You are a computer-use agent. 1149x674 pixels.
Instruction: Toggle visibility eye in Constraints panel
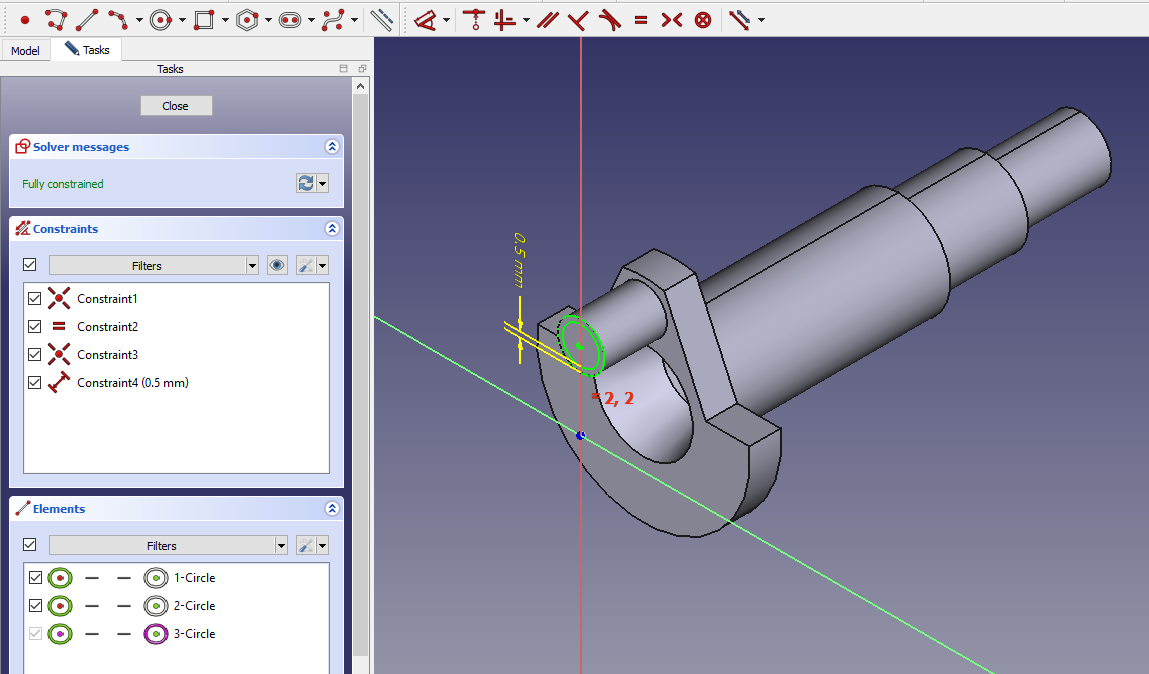tap(278, 265)
